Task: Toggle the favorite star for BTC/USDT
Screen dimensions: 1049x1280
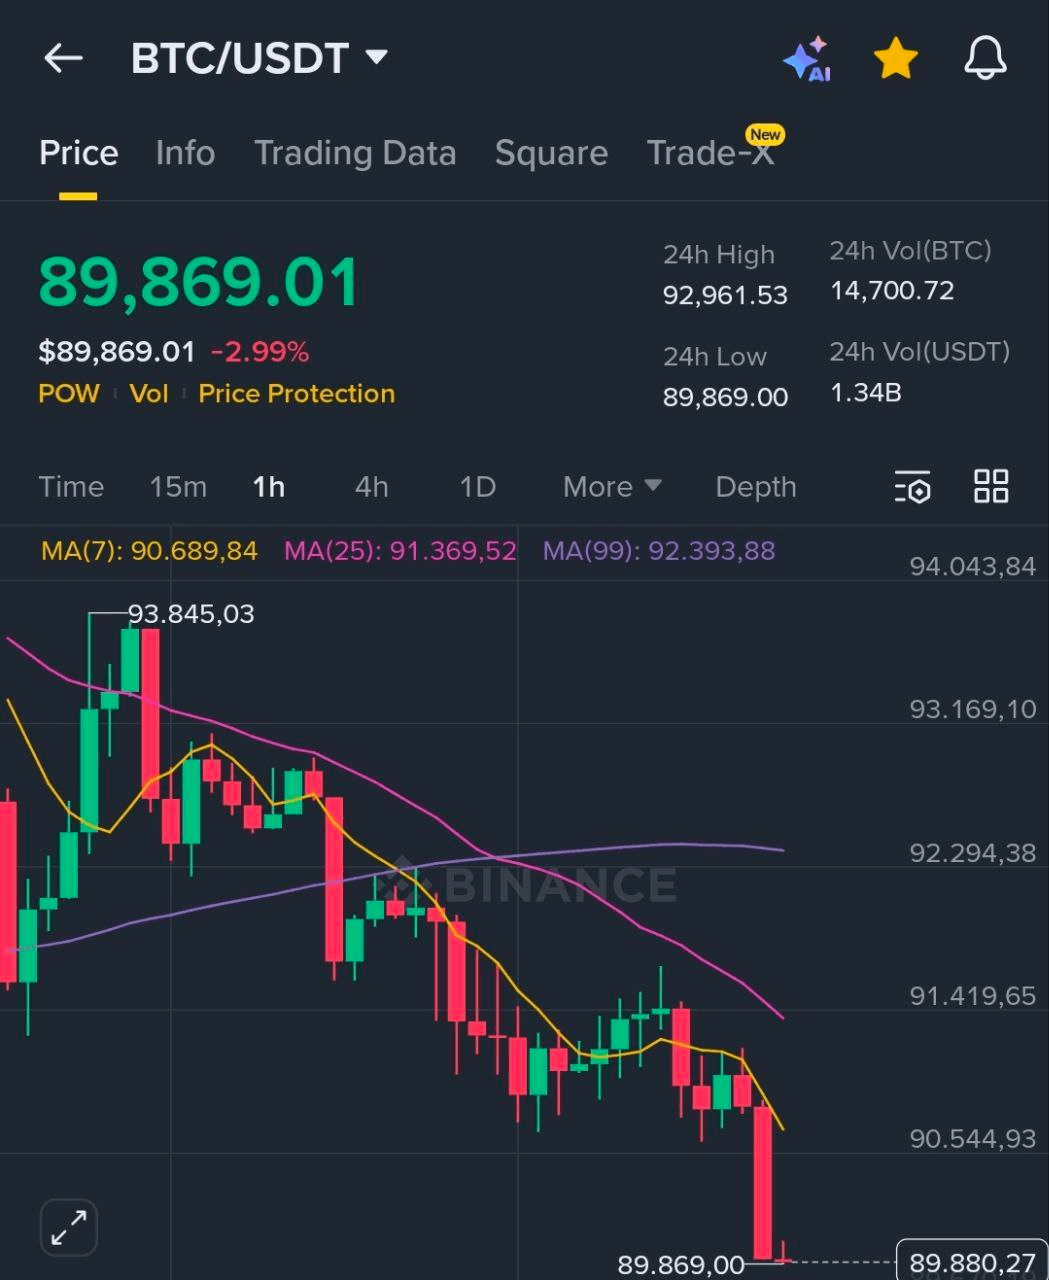Action: 895,59
